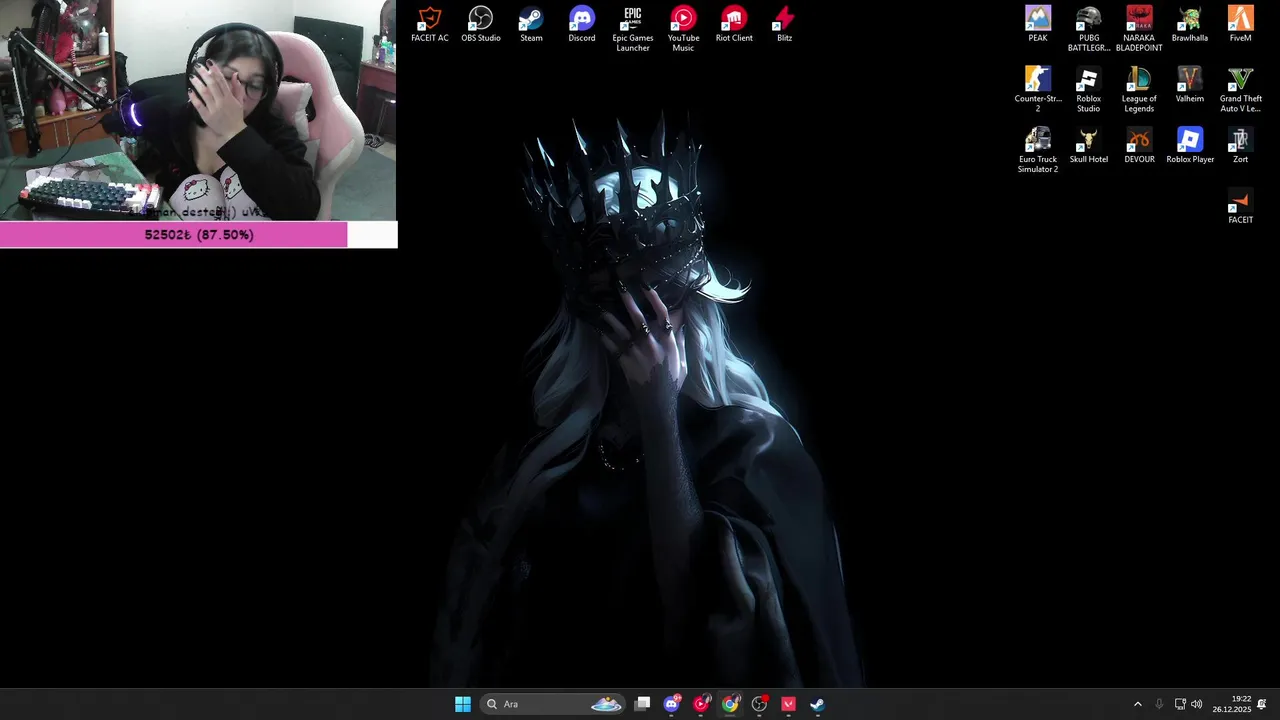Open YouTube Music desktop shortcut

click(x=683, y=29)
